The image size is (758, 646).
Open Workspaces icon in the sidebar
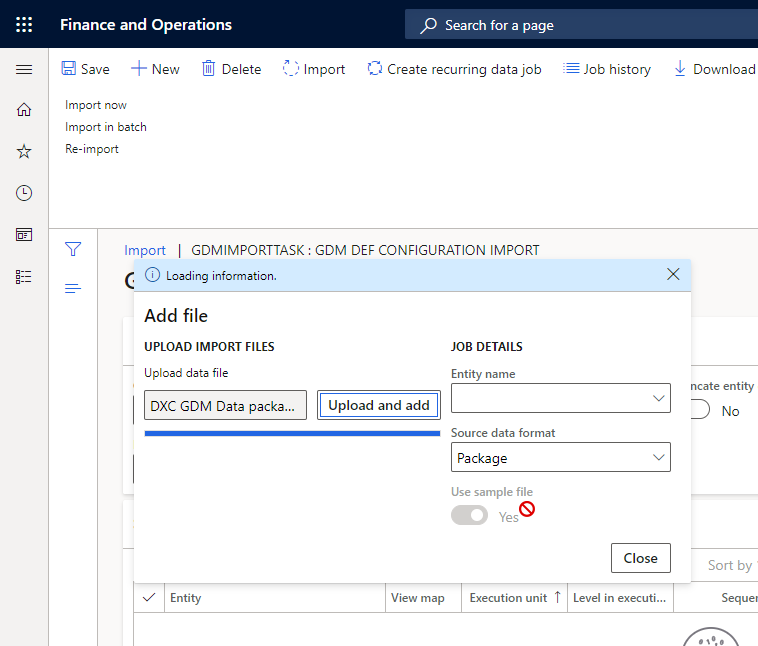pos(24,235)
